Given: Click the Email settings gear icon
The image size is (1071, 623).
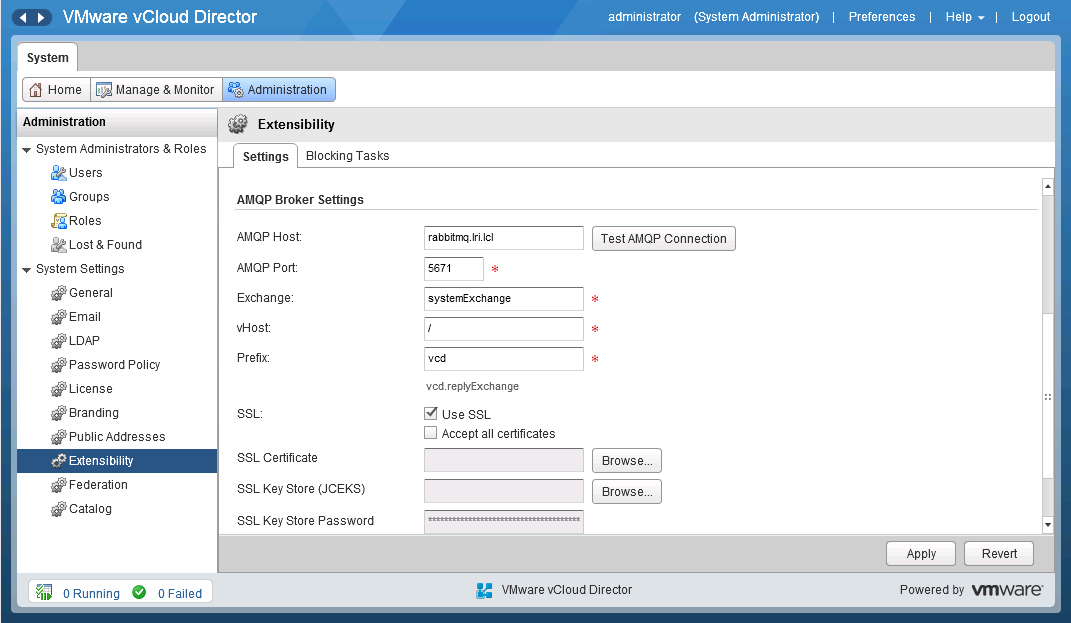Looking at the screenshot, I should [x=59, y=317].
